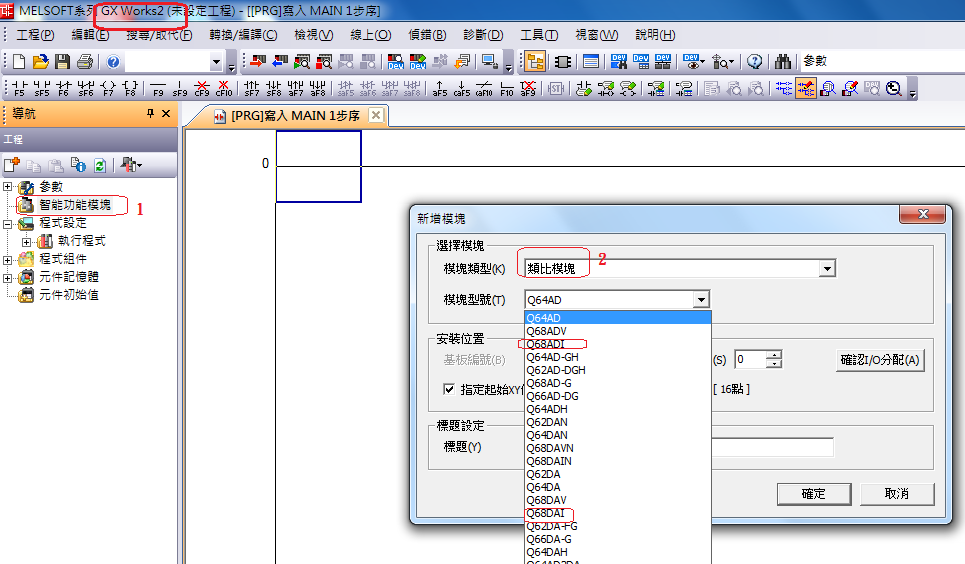
Task: Expand the 元件記憶體 tree node
Action: (9, 277)
